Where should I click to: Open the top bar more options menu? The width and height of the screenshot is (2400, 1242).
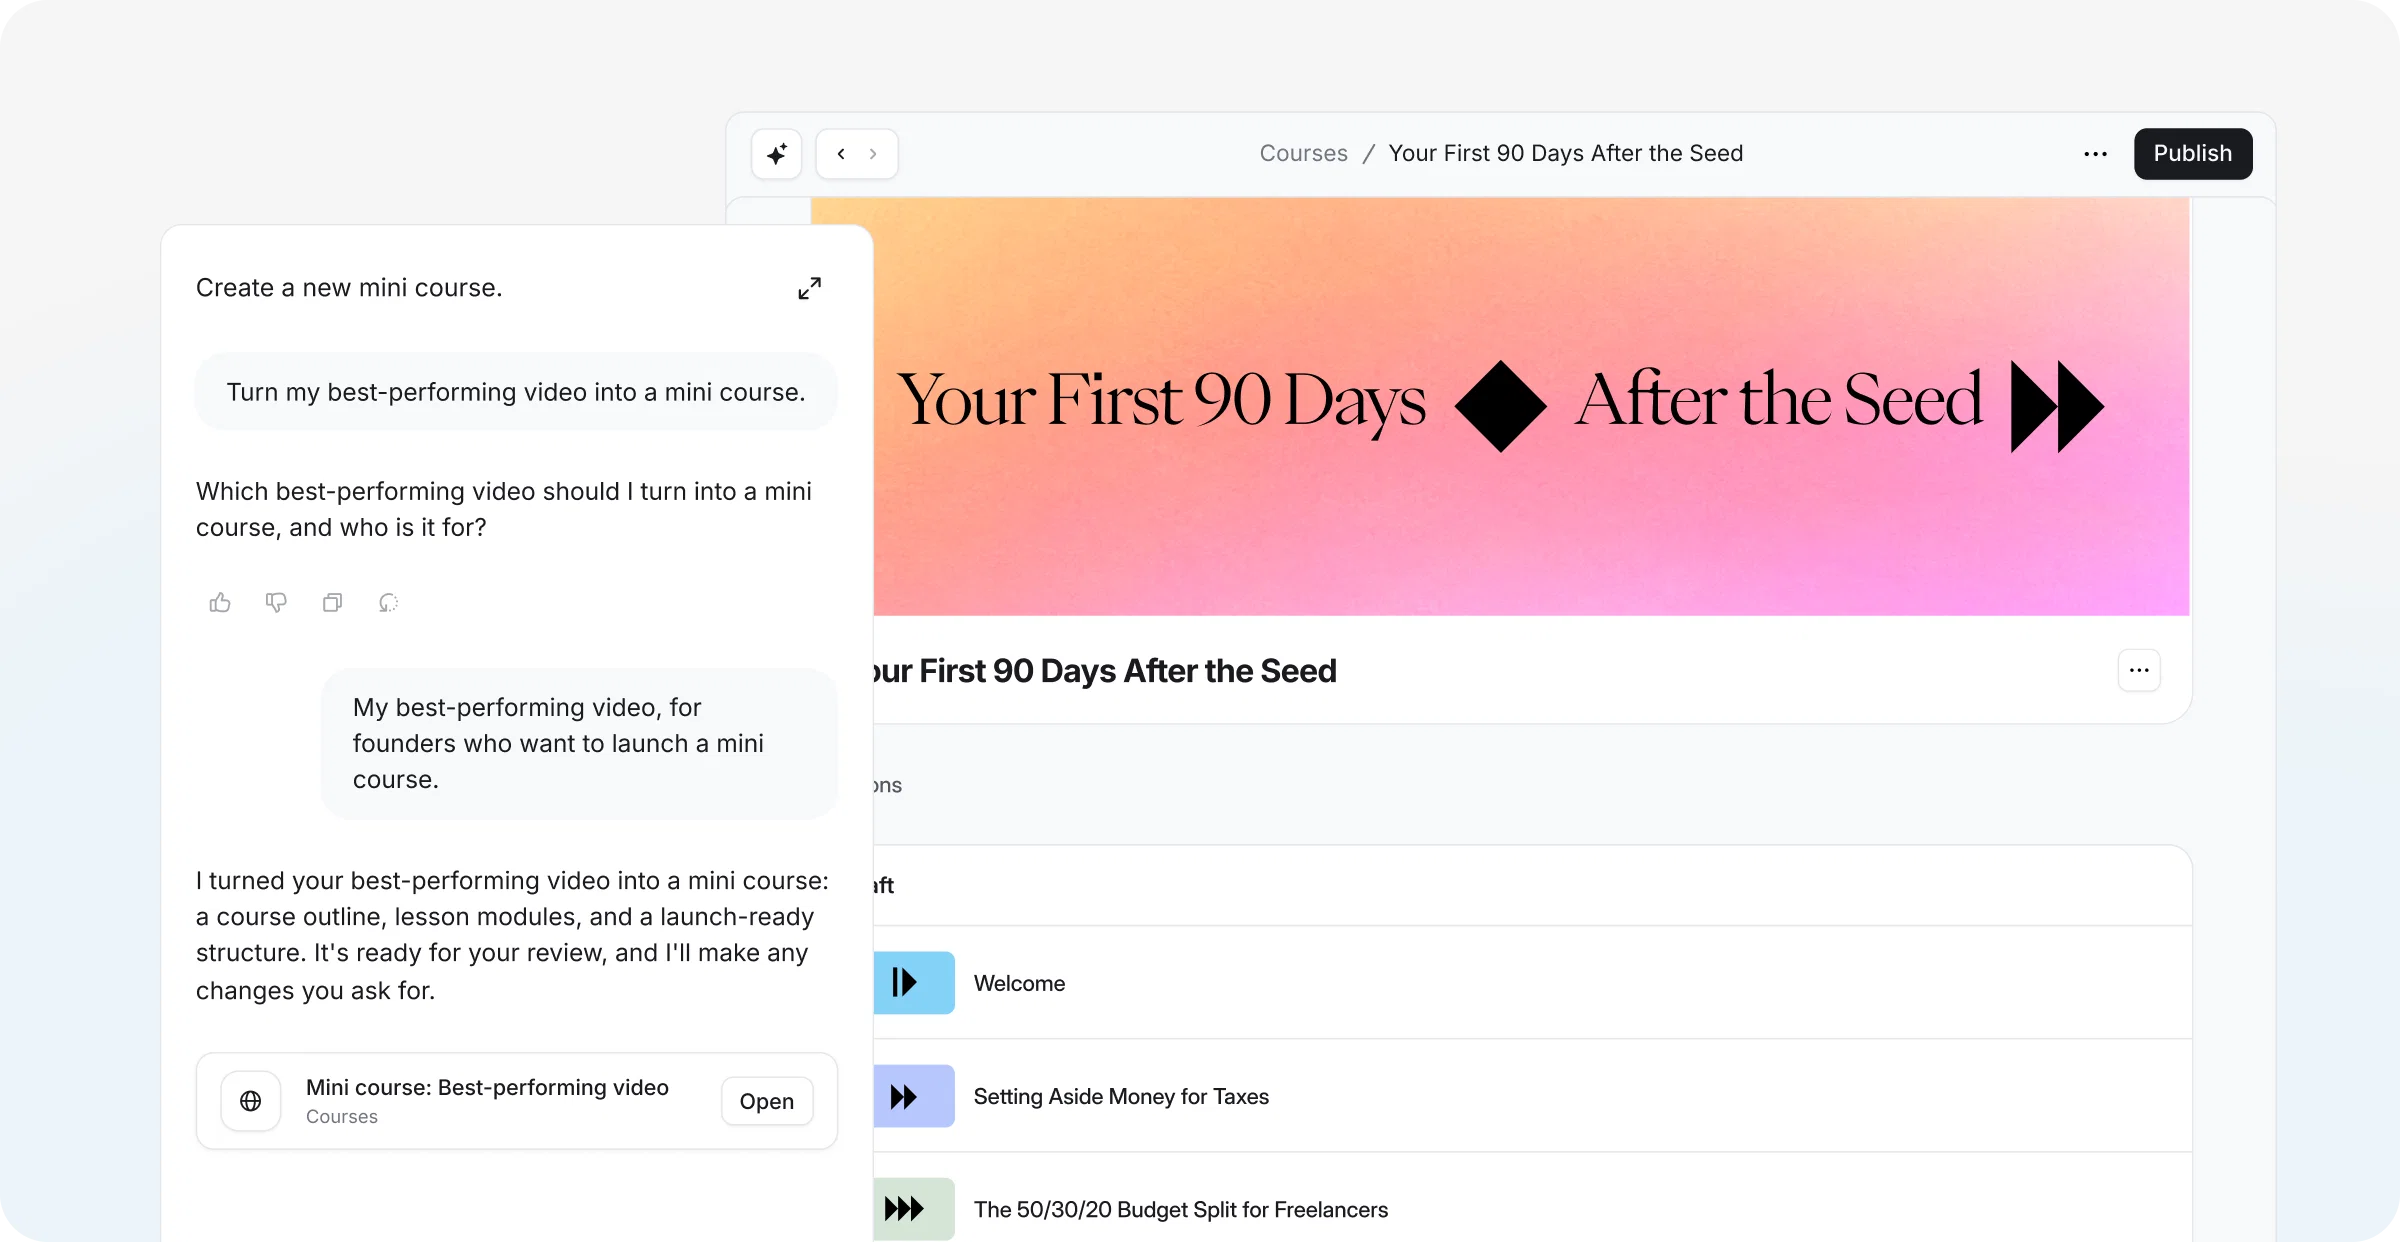(2096, 154)
